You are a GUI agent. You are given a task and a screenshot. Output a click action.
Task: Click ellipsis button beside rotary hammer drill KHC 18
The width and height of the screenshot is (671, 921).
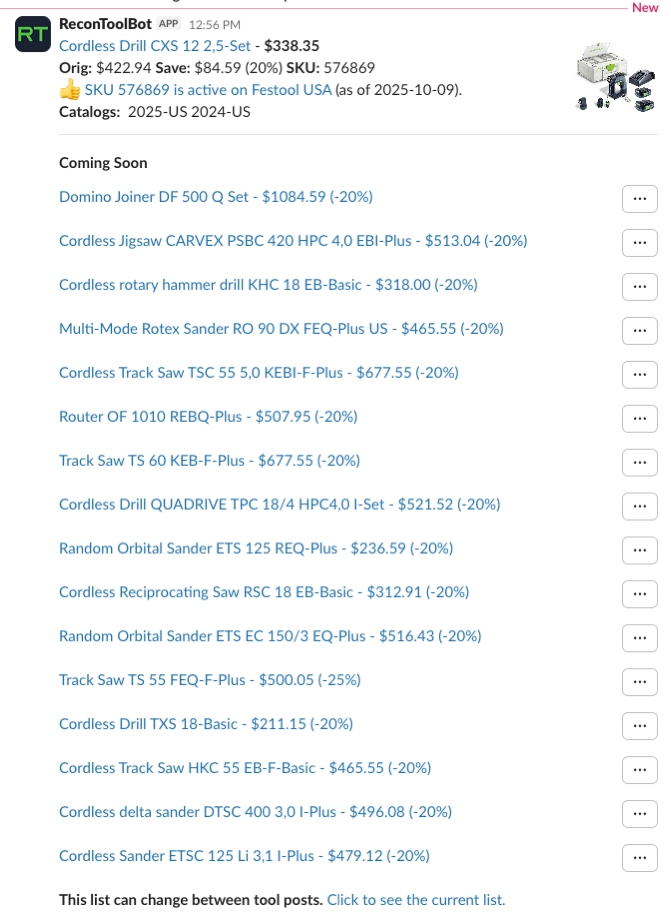(x=639, y=286)
